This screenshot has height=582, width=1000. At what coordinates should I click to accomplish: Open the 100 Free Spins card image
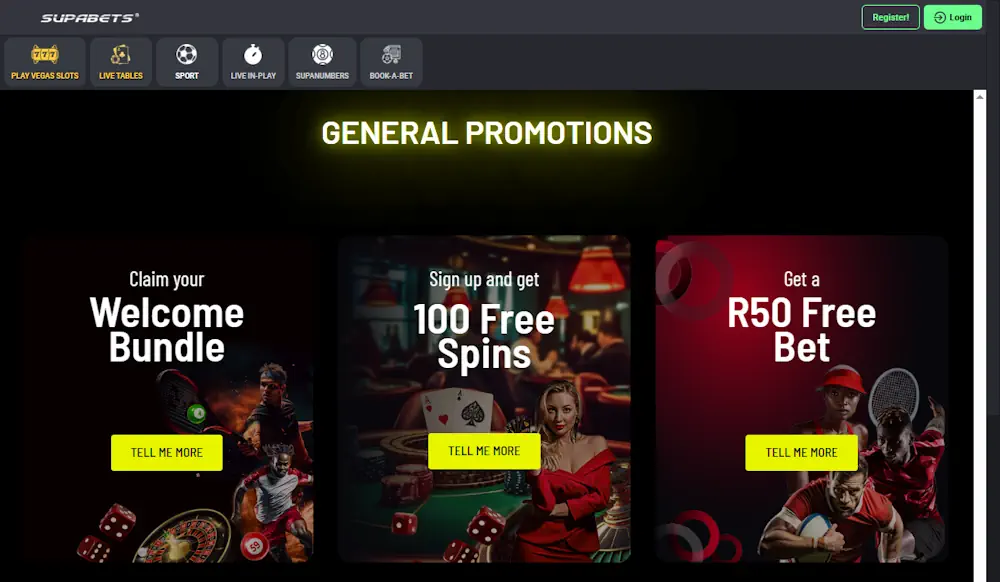[485, 399]
